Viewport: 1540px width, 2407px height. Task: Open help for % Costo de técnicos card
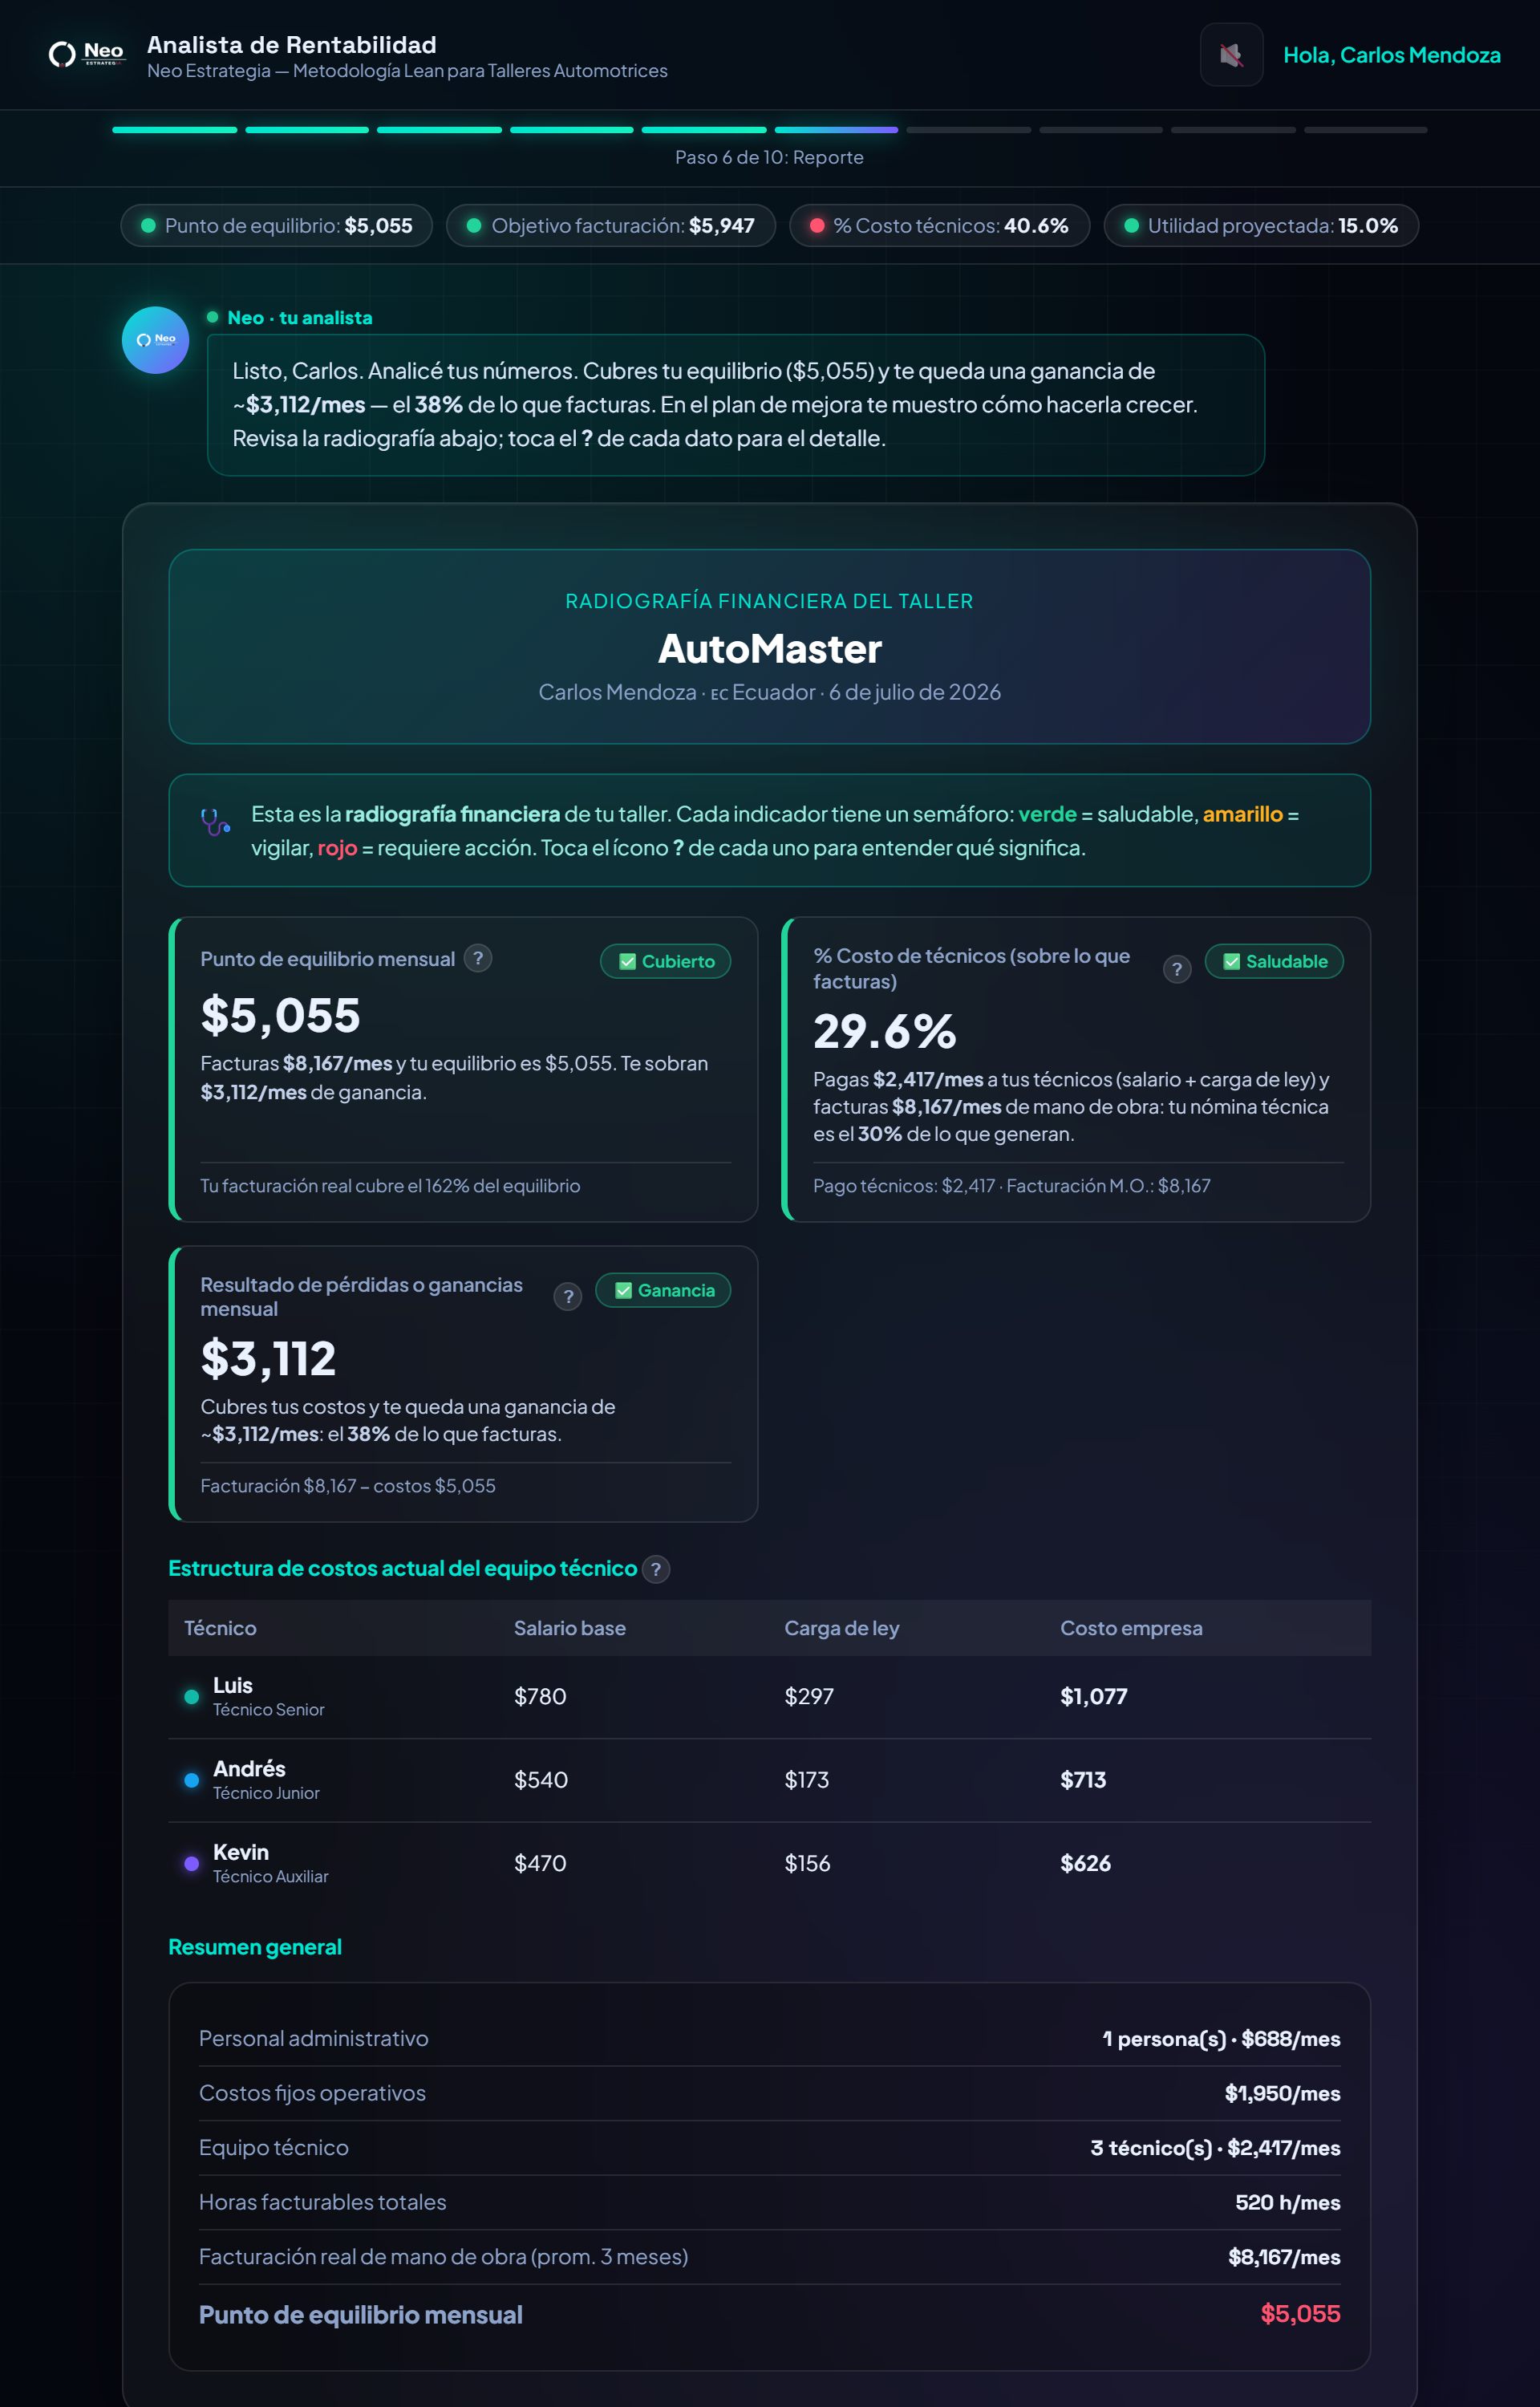[1177, 969]
